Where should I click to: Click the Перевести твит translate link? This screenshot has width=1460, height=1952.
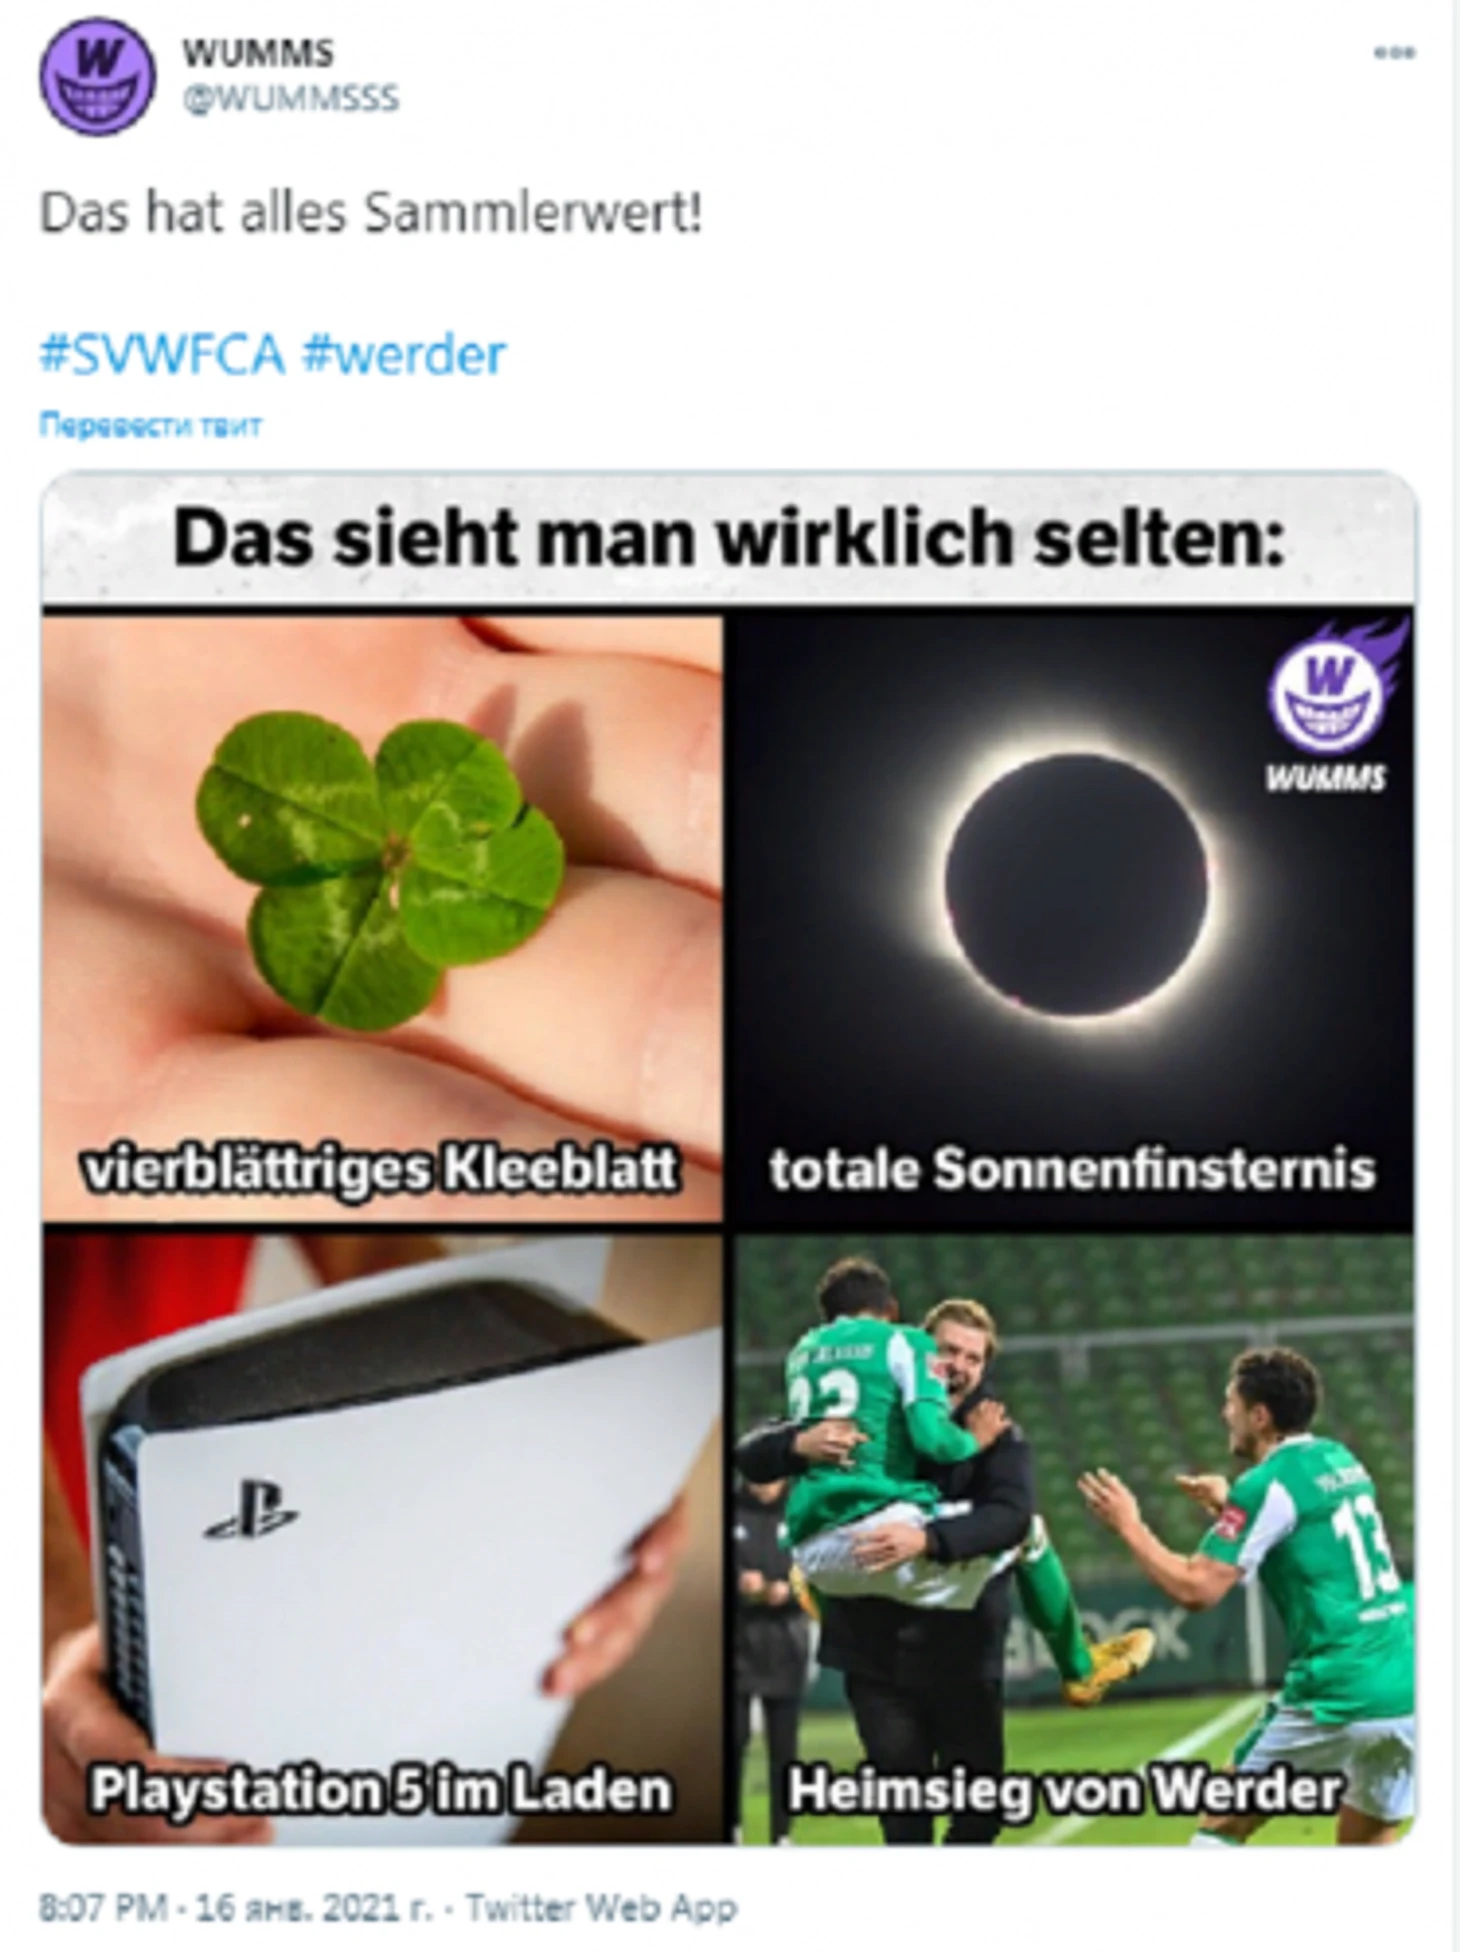tap(150, 425)
